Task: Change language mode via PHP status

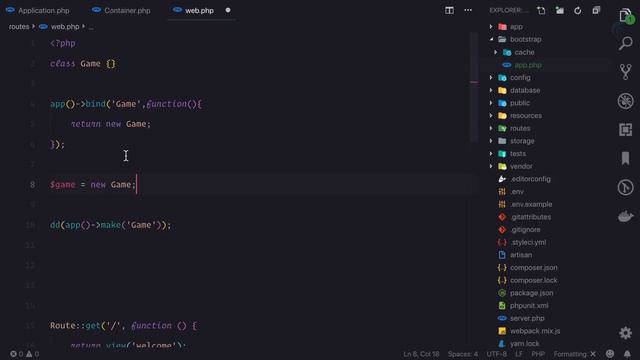Action: [x=538, y=354]
